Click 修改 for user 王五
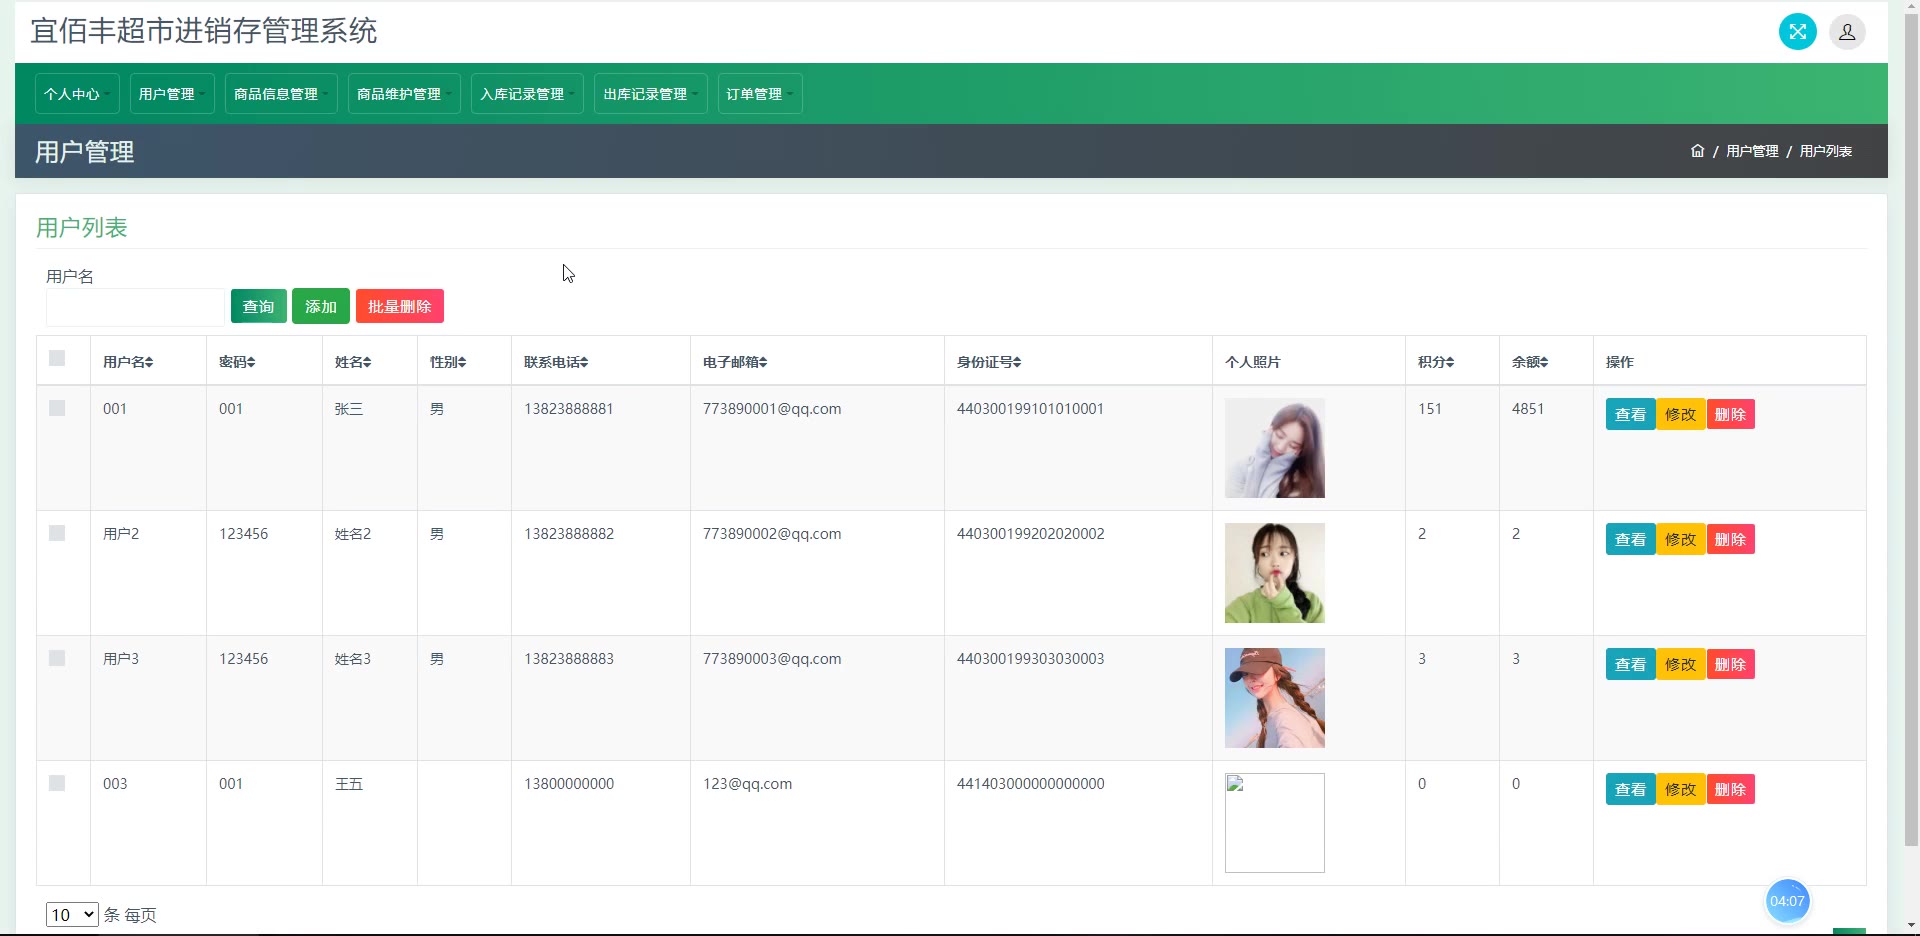1920x936 pixels. [x=1681, y=790]
